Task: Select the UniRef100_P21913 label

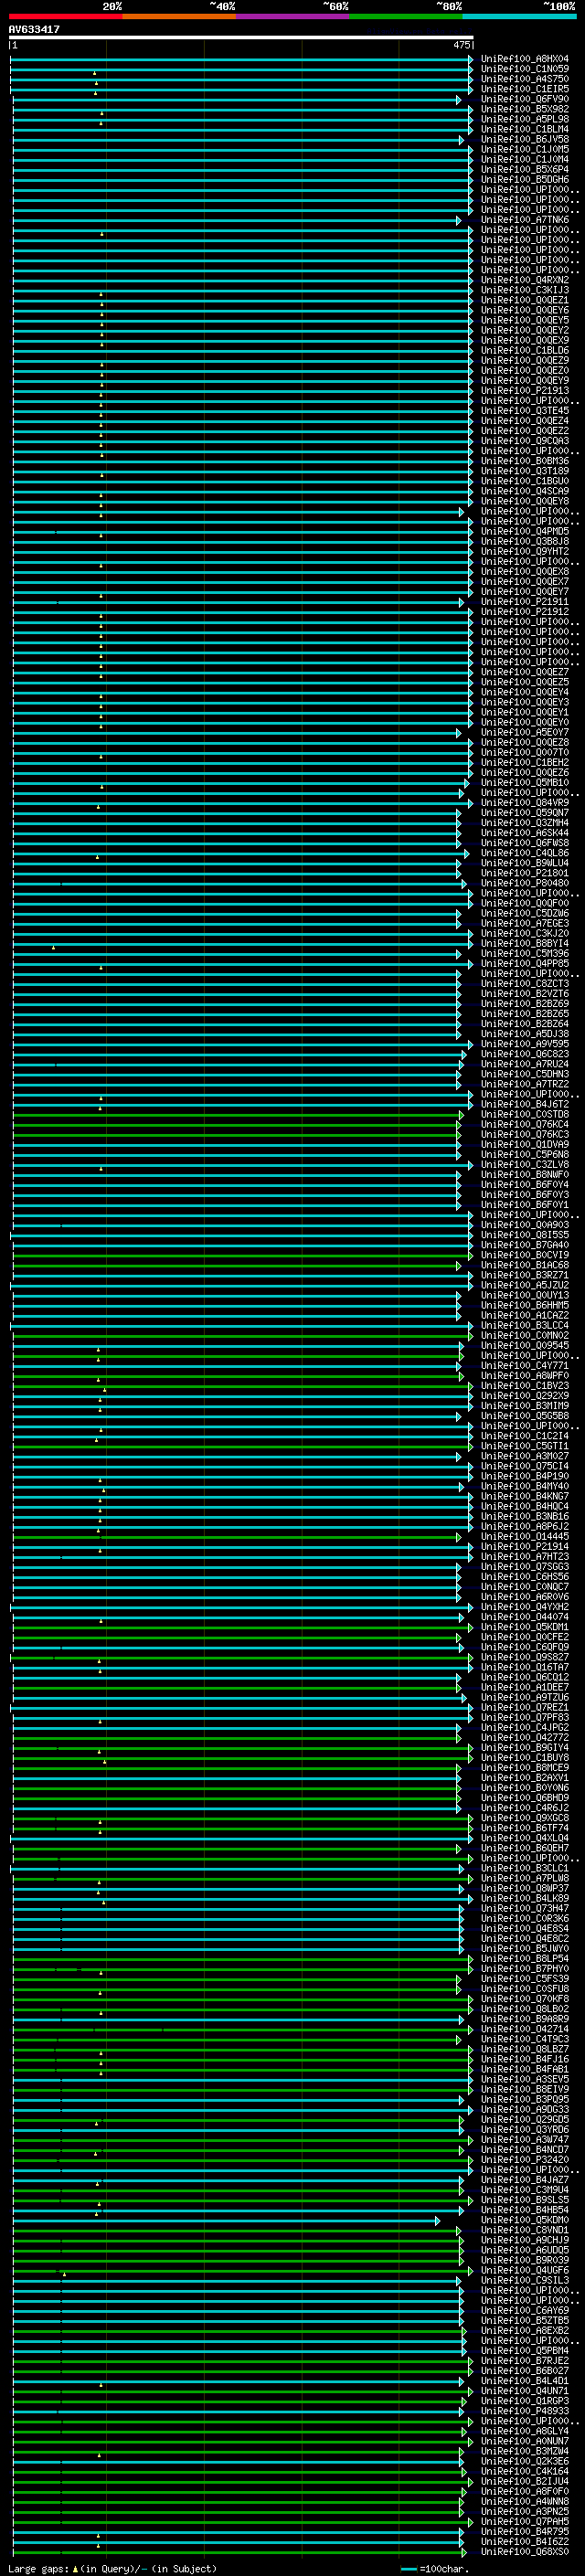Action: pos(525,391)
